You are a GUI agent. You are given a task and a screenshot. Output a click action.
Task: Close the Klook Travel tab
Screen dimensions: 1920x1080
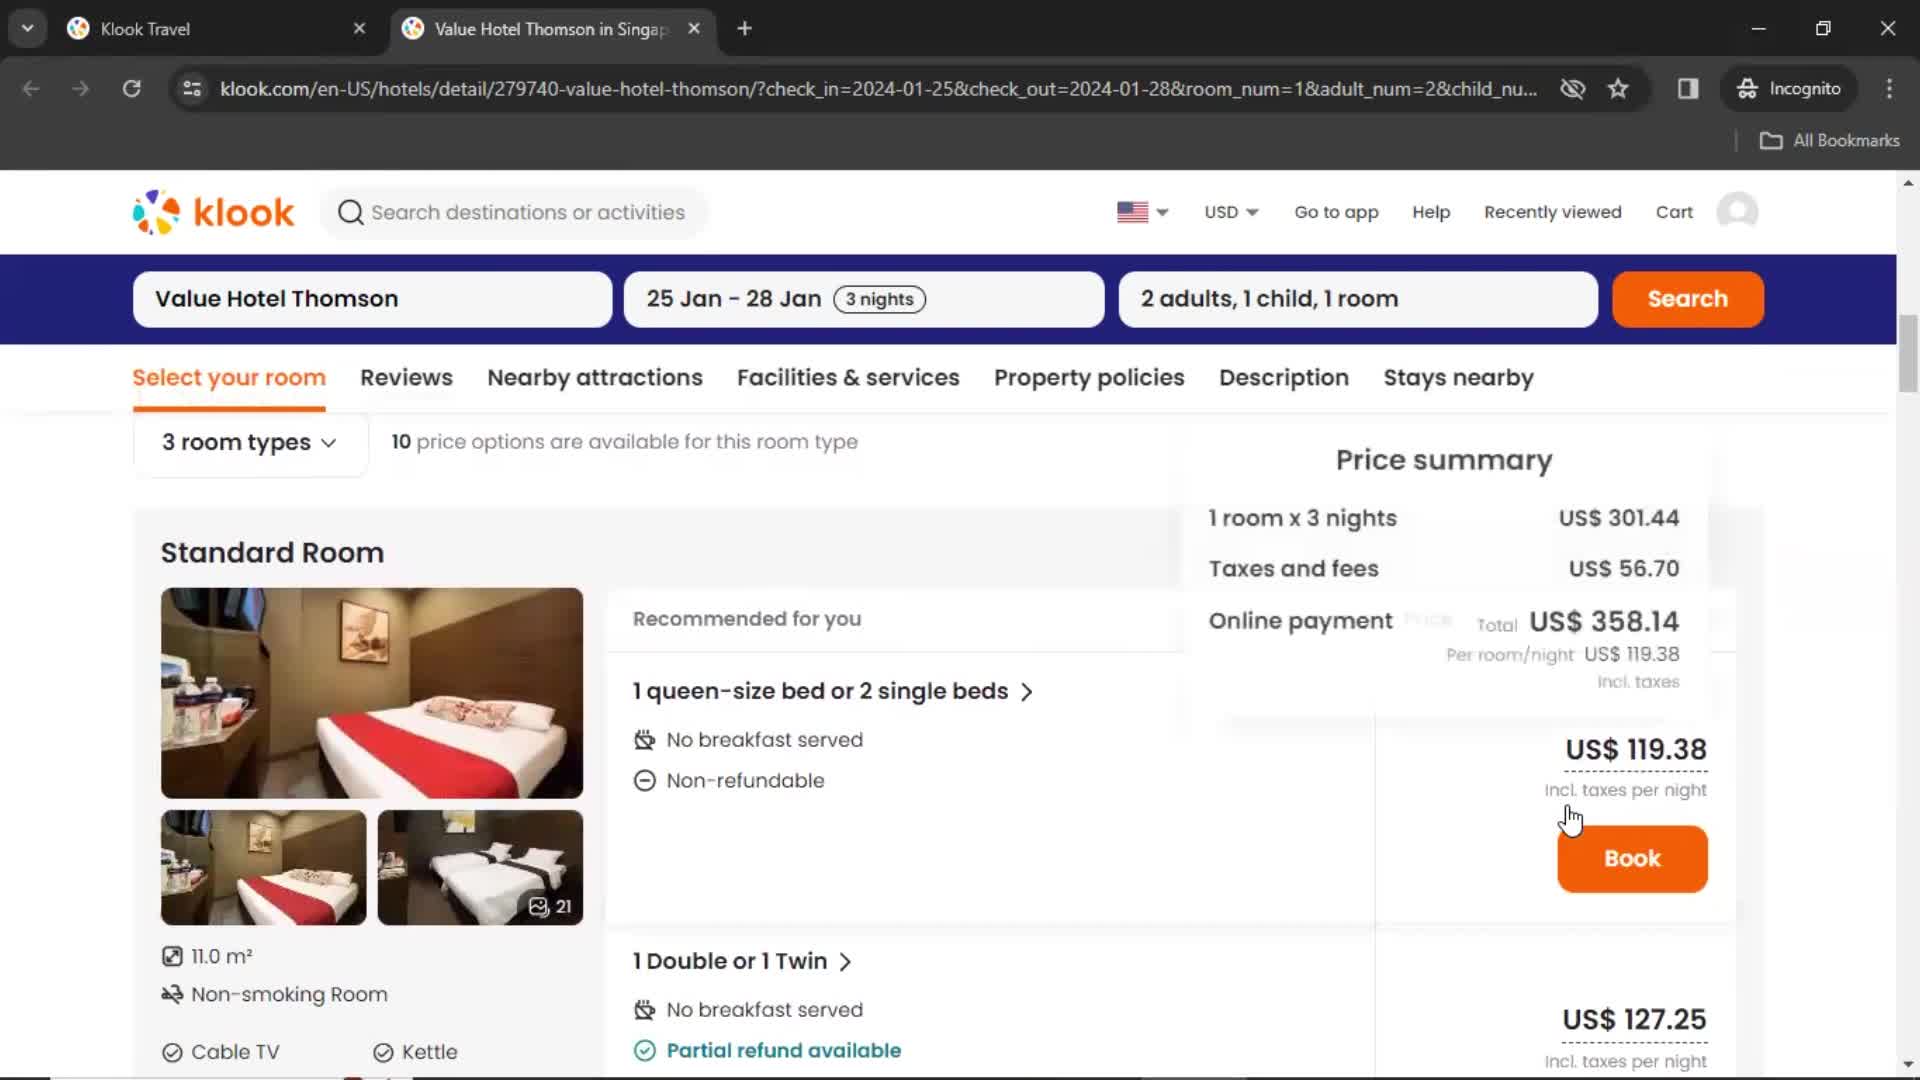[x=359, y=29]
